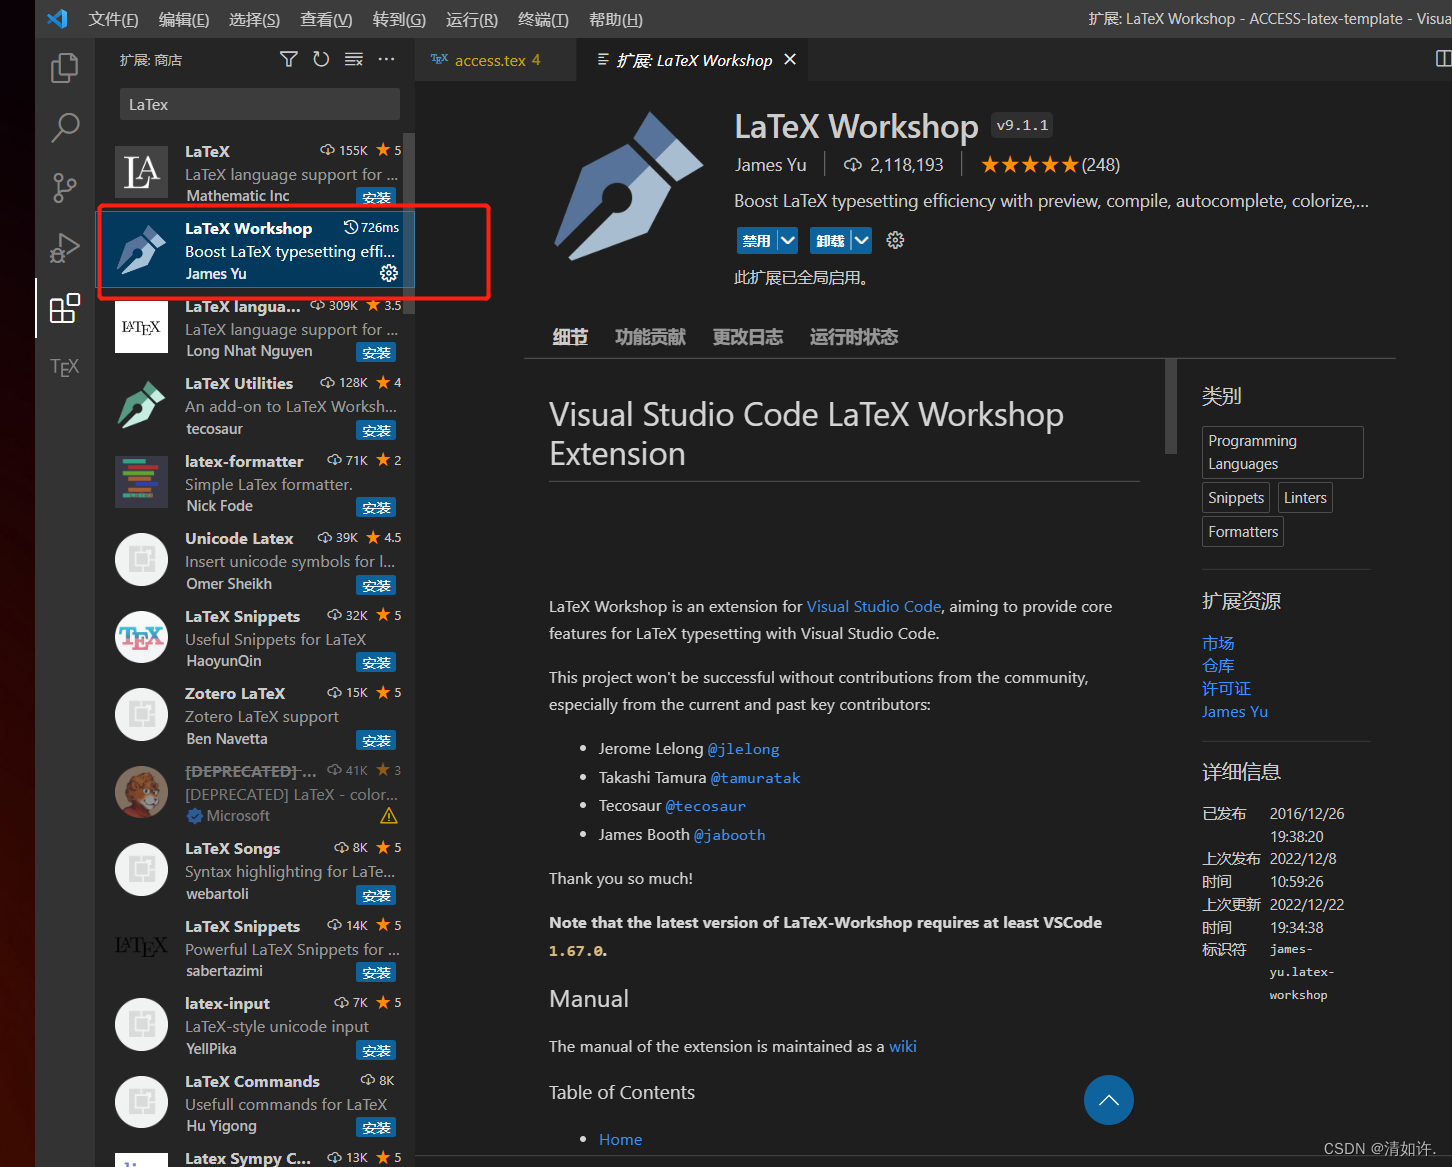This screenshot has width=1452, height=1167.
Task: Refresh the extension list
Action: [x=321, y=60]
